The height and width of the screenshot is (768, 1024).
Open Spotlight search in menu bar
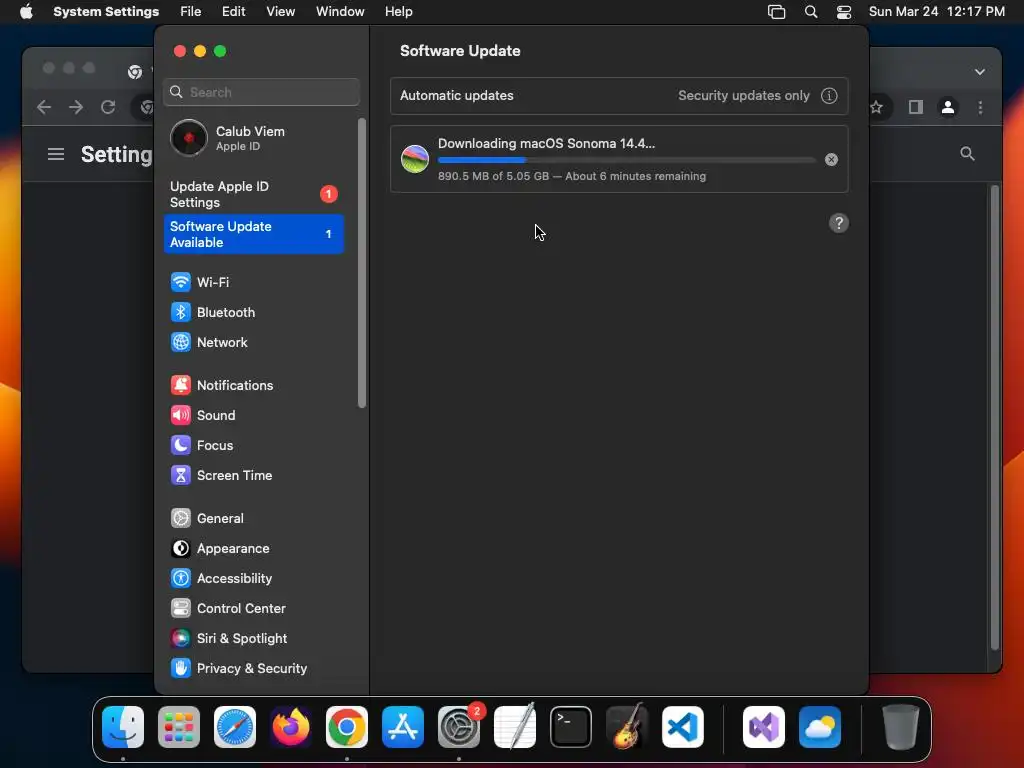coord(810,12)
